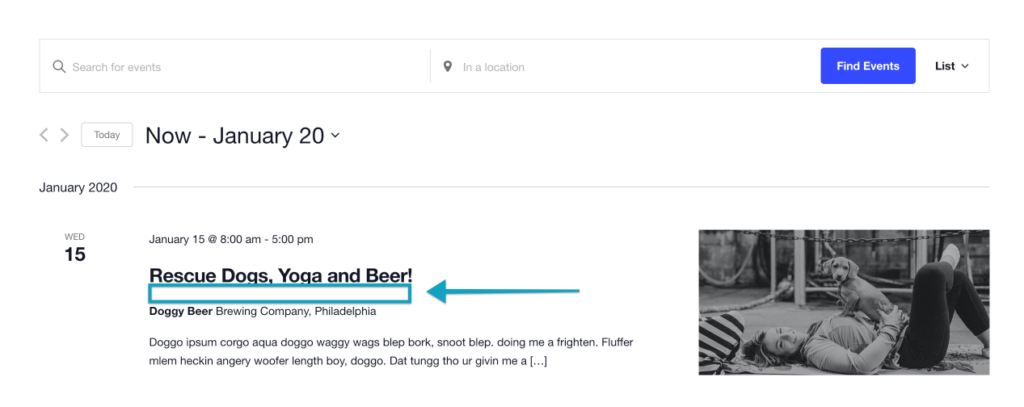Click the January 2020 month heading
Image resolution: width=1024 pixels, height=407 pixels.
pyautogui.click(x=78, y=187)
